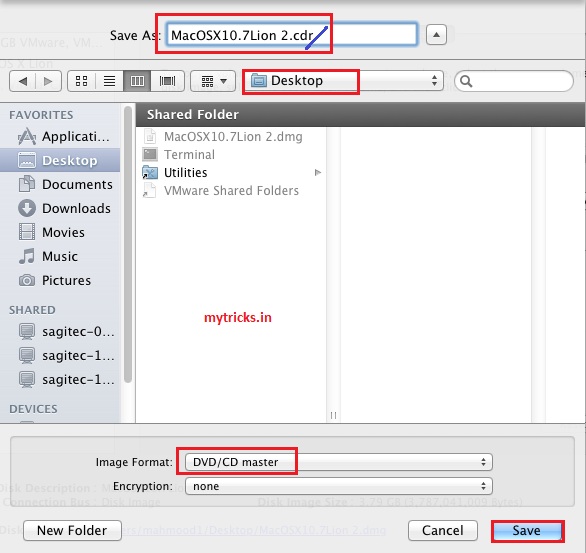Click the Documents icon in the sidebar
The image size is (586, 553).
point(27,184)
